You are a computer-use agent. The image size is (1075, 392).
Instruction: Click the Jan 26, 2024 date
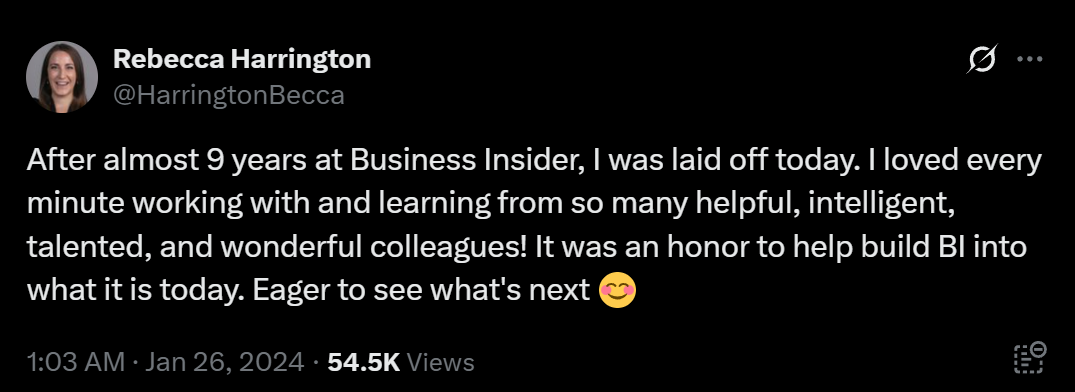point(224,362)
